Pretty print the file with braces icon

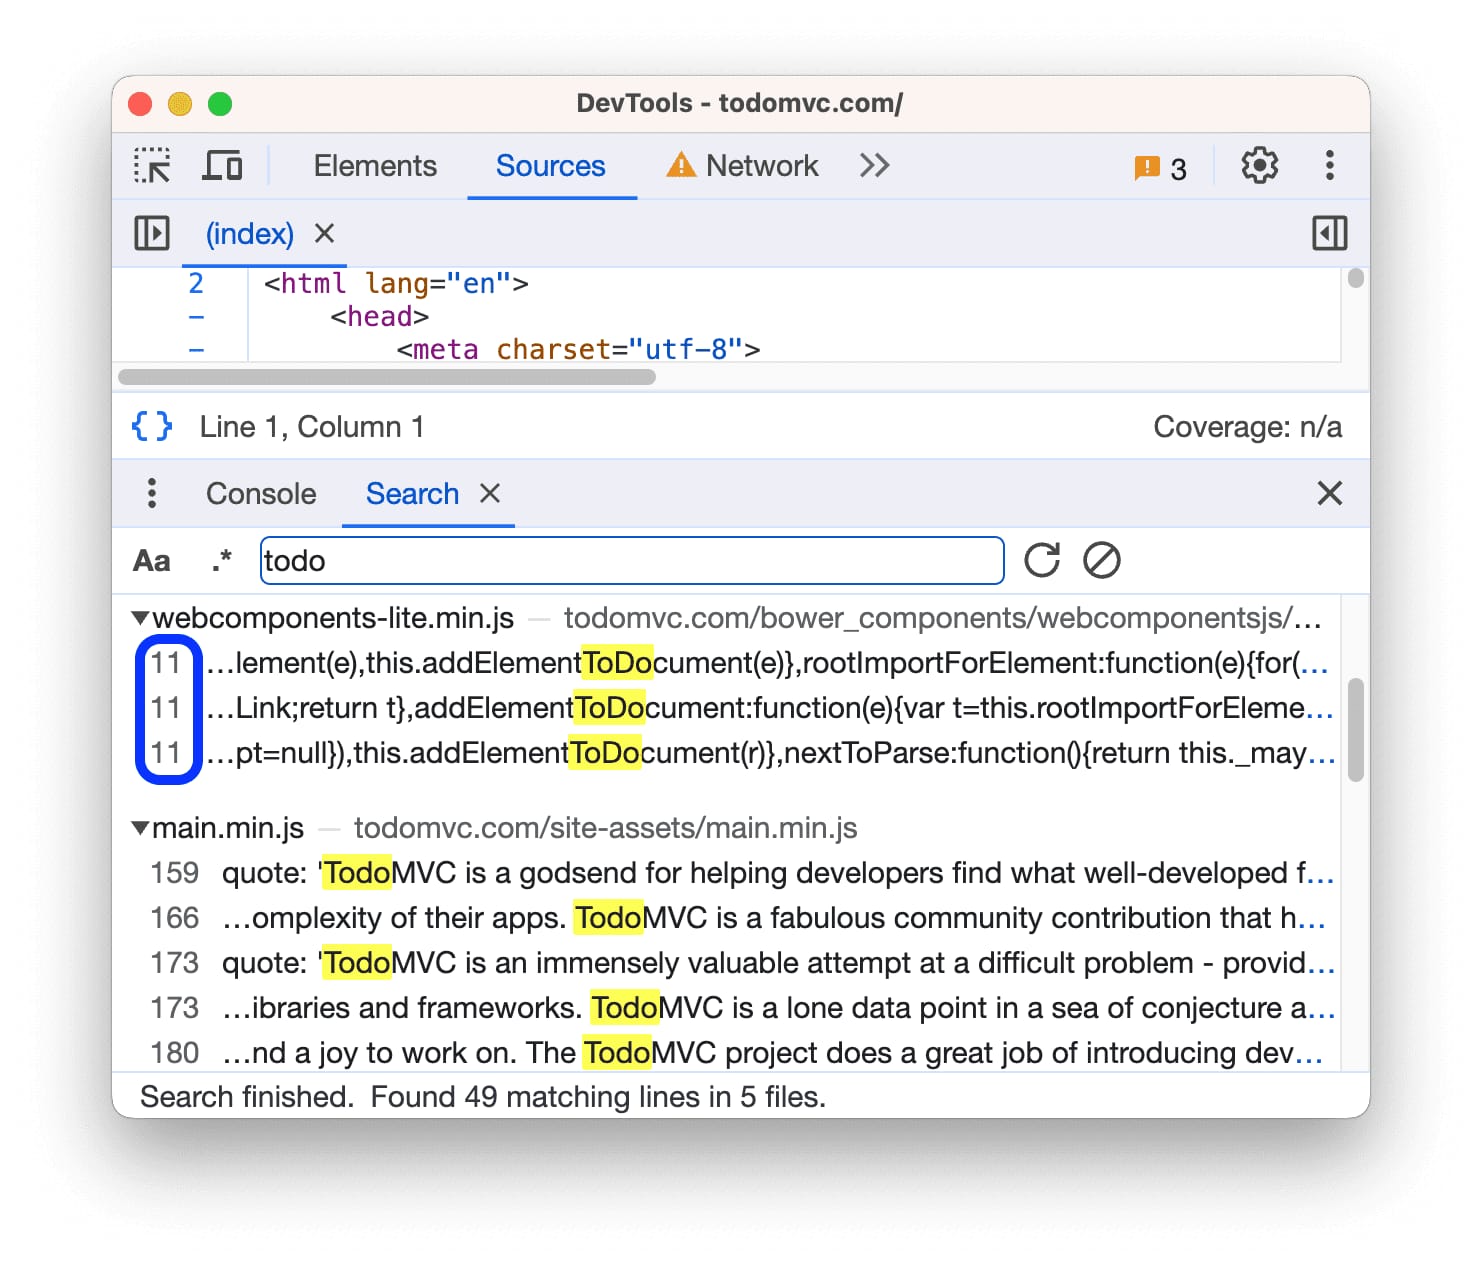152,427
